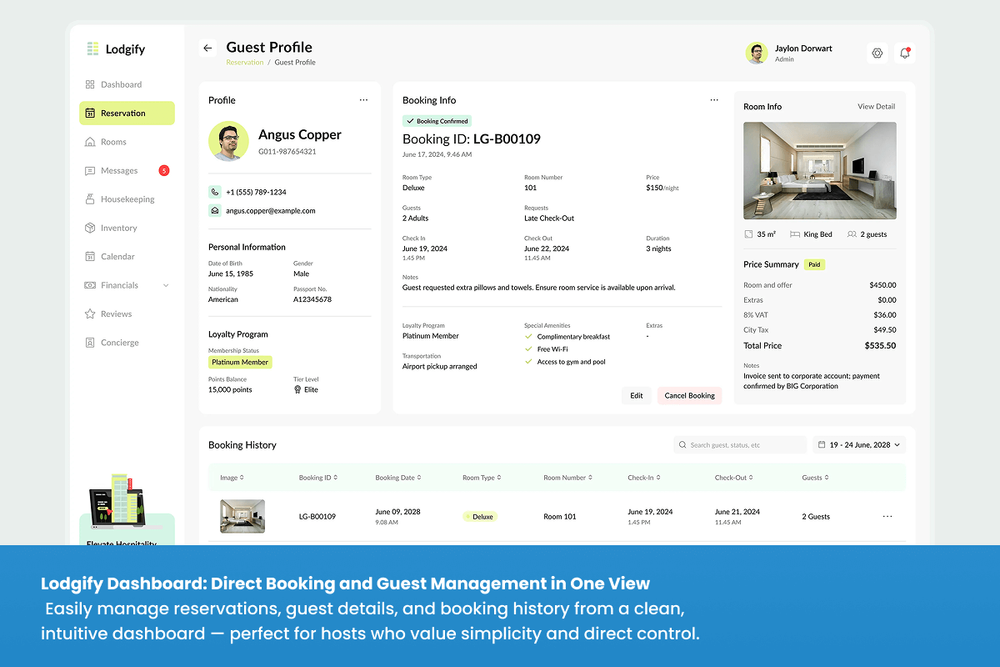The width and height of the screenshot is (1000, 667).
Task: Open Inventory menu item
Action: tap(127, 228)
